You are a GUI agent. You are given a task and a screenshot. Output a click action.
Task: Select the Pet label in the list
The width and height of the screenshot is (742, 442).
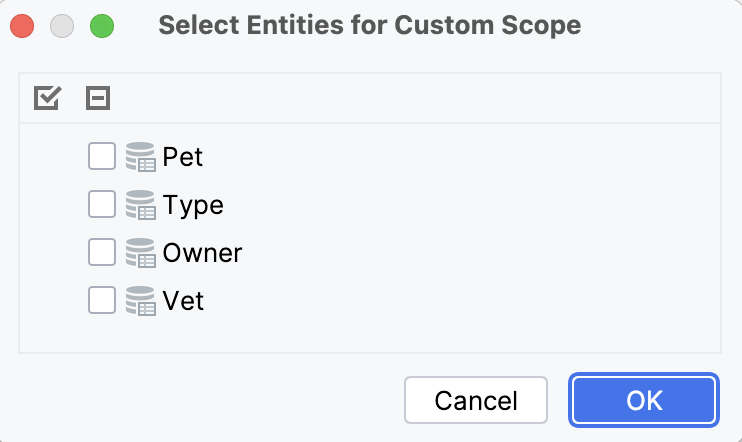(x=183, y=157)
